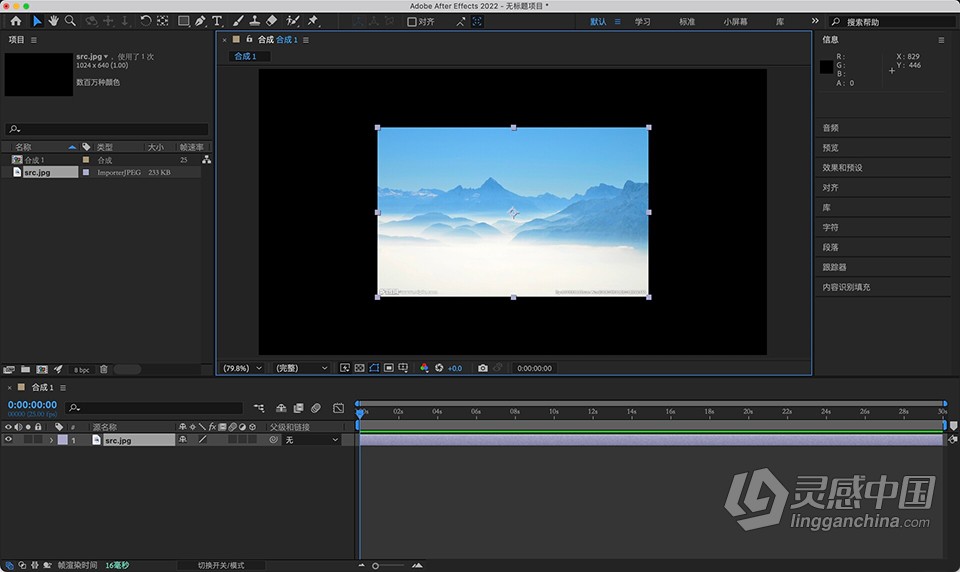Viewport: 960px width, 572px height.
Task: Enable the 对齐 snapping checkbox
Action: click(412, 21)
